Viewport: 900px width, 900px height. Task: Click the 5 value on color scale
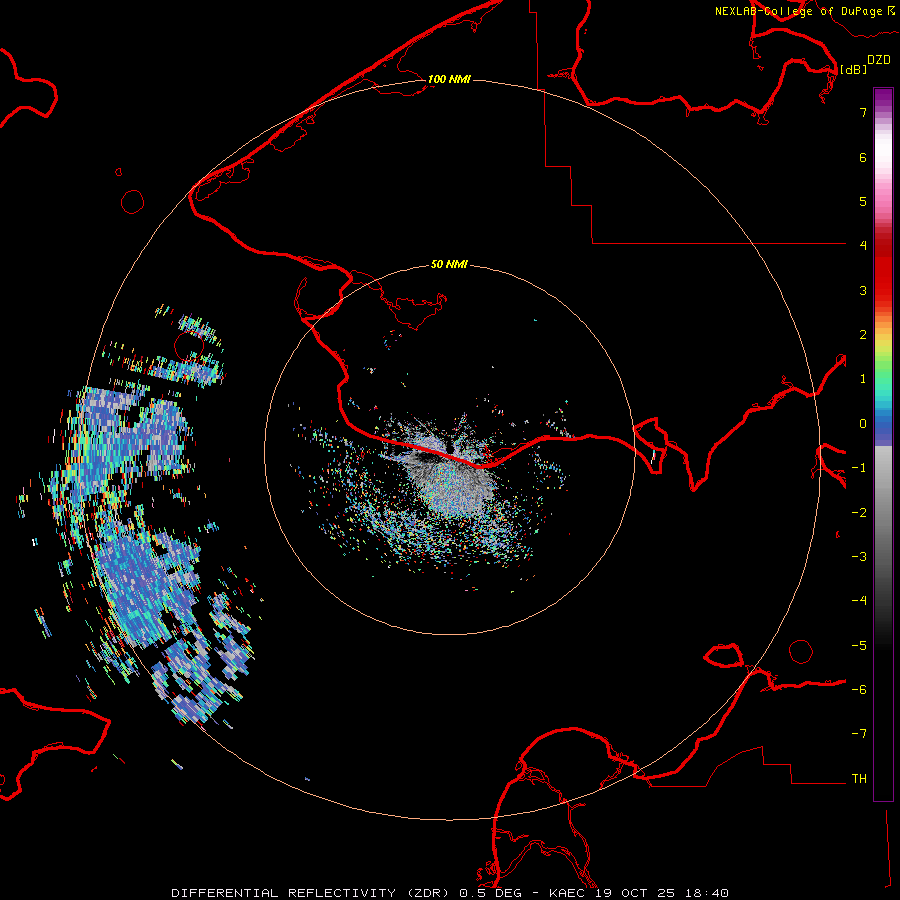click(x=863, y=201)
